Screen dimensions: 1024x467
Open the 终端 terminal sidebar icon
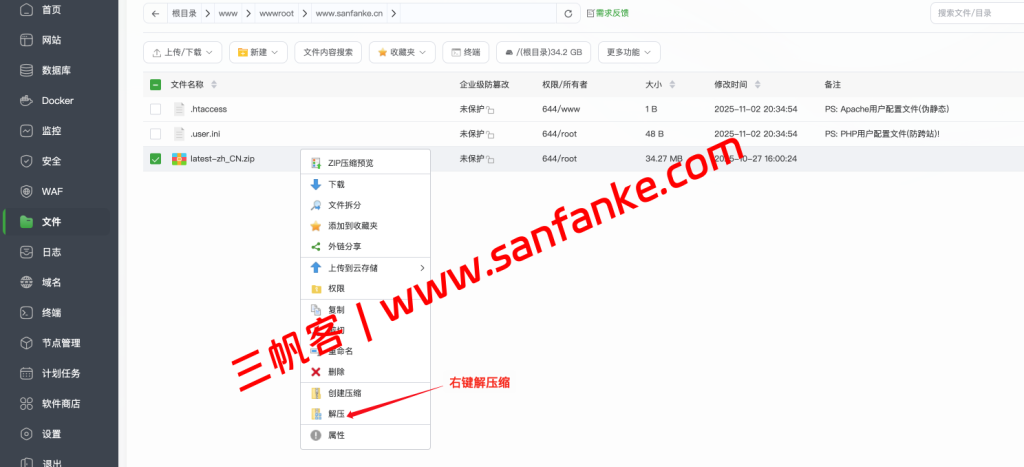point(26,313)
